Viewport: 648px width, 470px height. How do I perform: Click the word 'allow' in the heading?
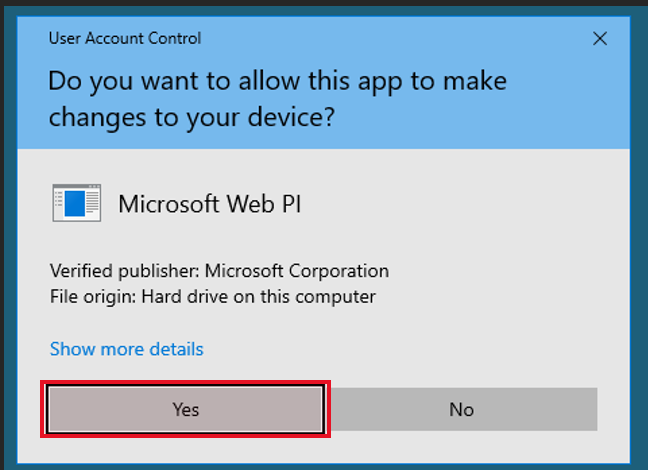pyautogui.click(x=269, y=81)
